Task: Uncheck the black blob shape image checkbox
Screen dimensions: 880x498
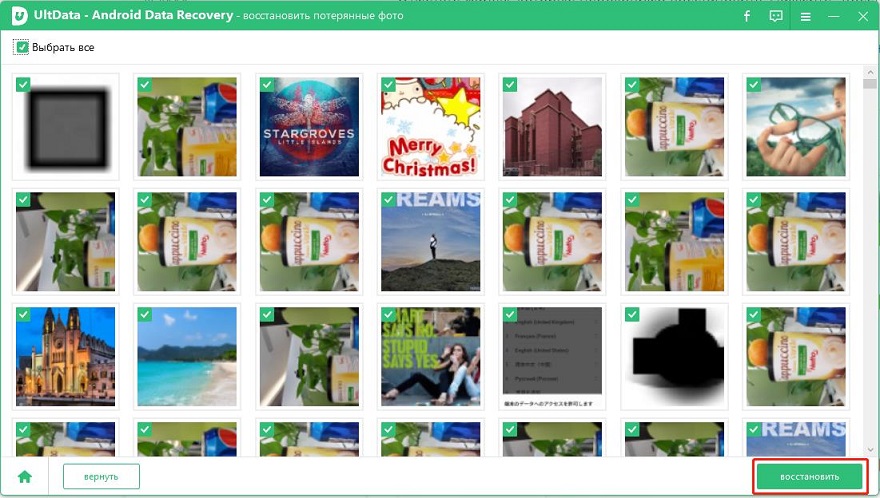Action: (x=632, y=314)
